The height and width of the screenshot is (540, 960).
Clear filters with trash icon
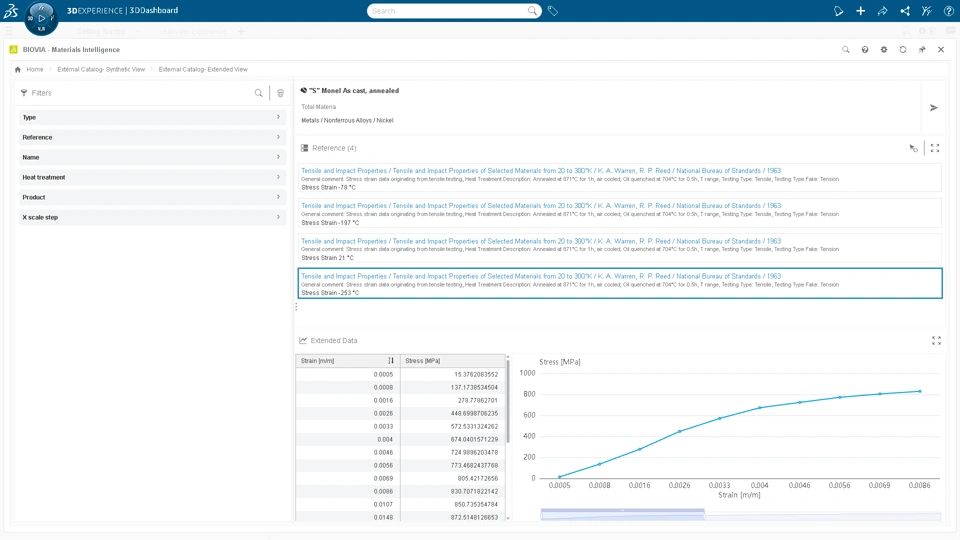(280, 93)
